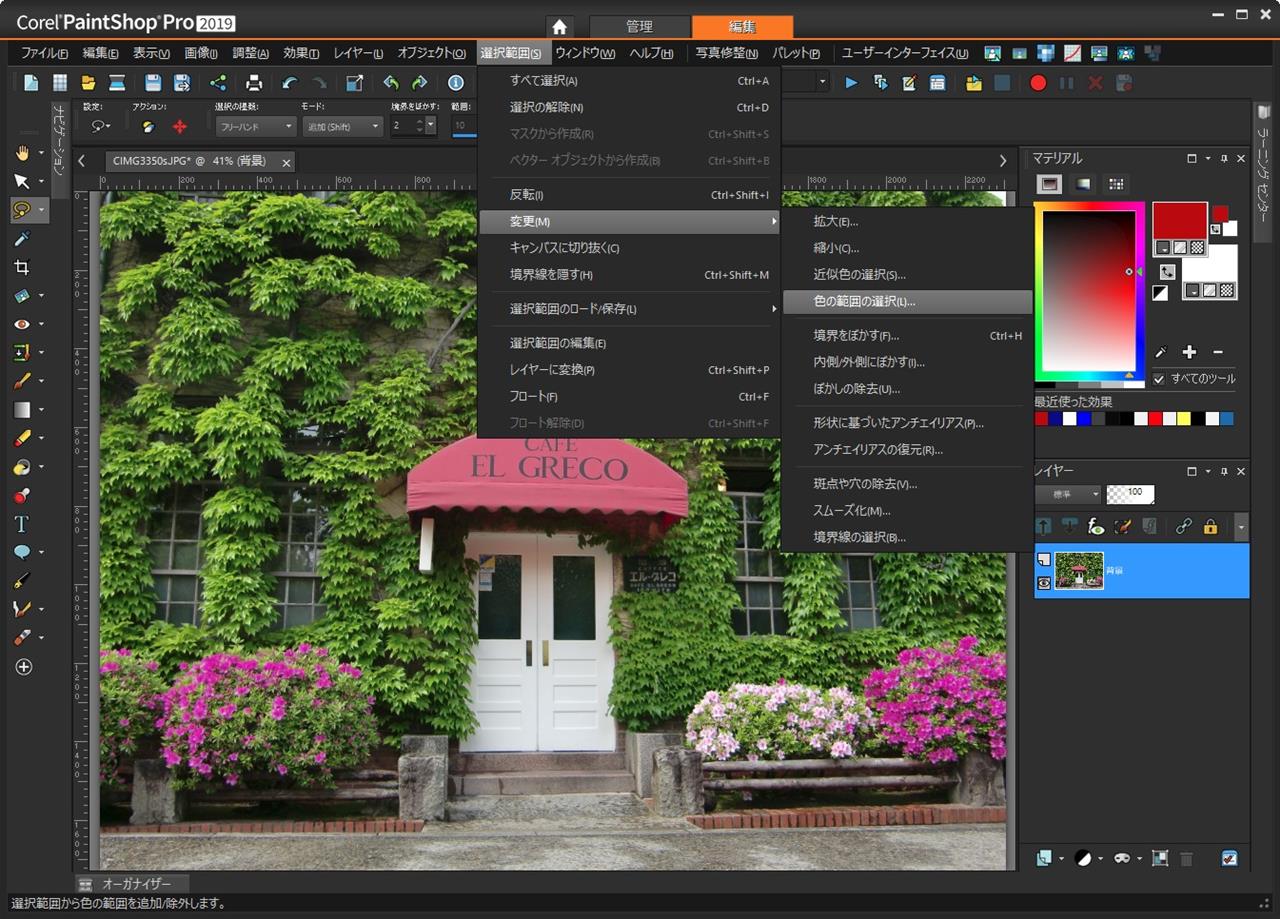Open the presets 設定 lasso dropdown

click(100, 126)
